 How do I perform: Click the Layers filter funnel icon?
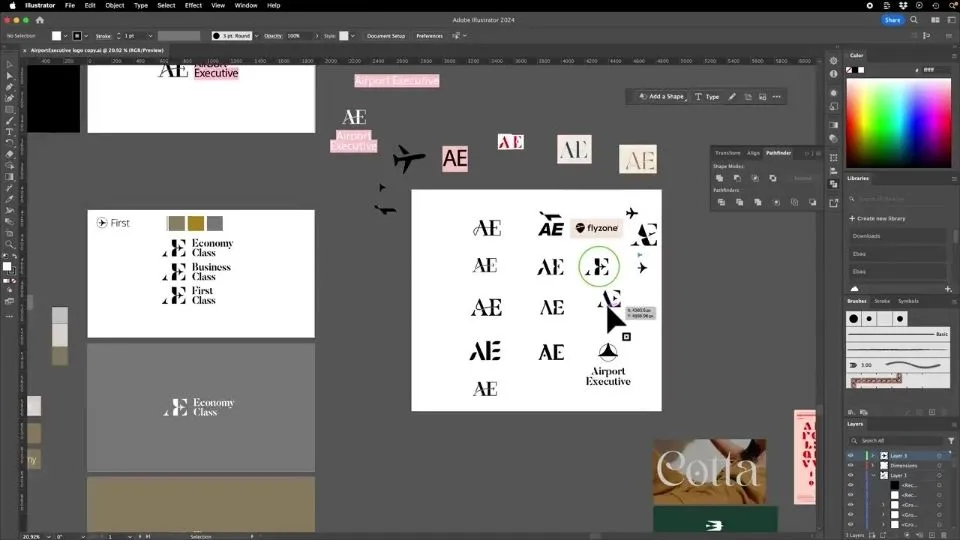click(x=951, y=440)
